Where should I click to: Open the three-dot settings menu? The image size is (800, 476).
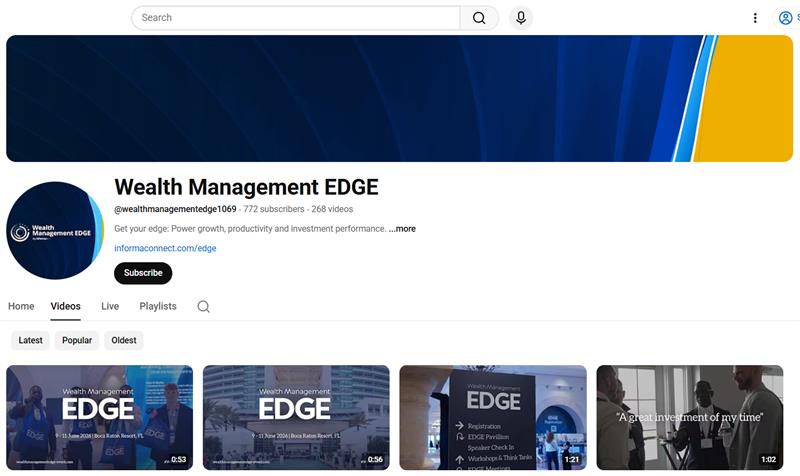pyautogui.click(x=755, y=18)
